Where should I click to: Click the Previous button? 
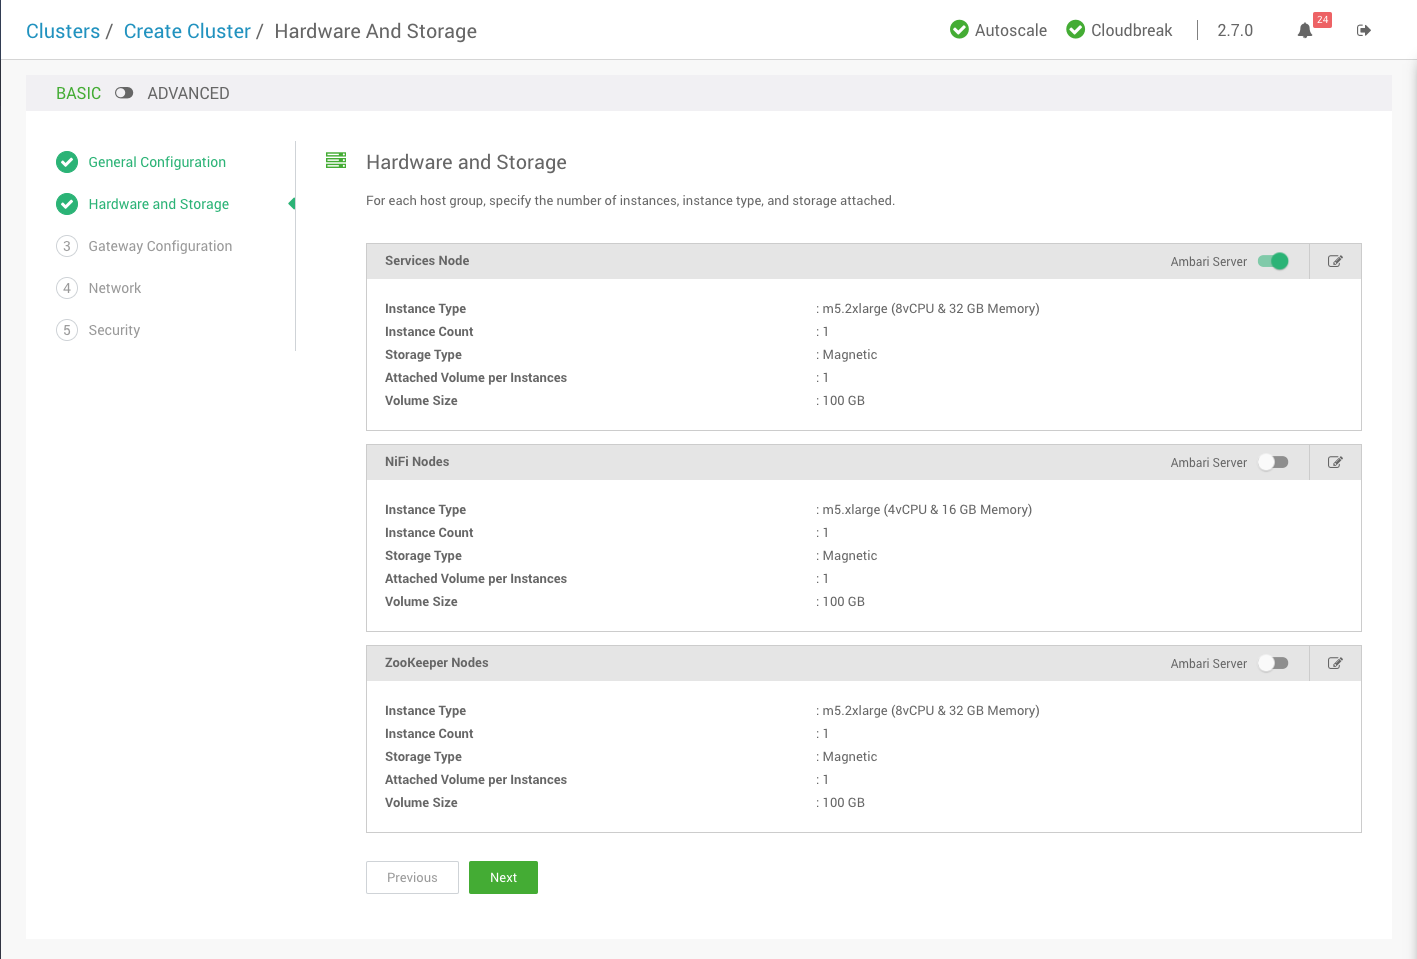412,877
